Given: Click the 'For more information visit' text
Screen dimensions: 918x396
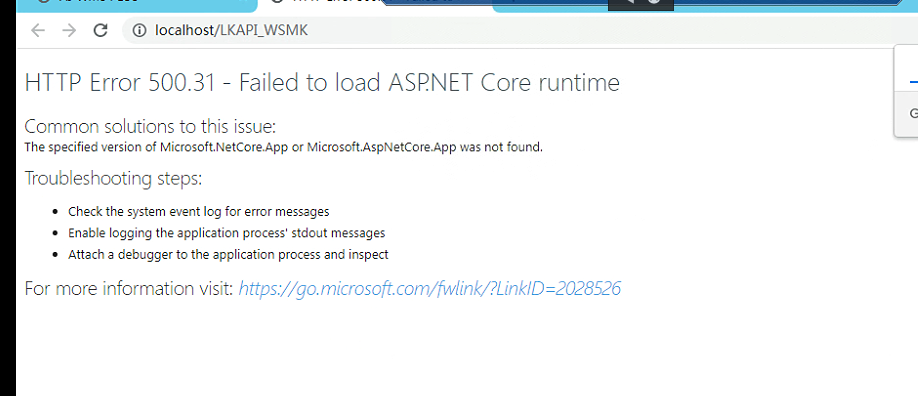Looking at the screenshot, I should 129,288.
